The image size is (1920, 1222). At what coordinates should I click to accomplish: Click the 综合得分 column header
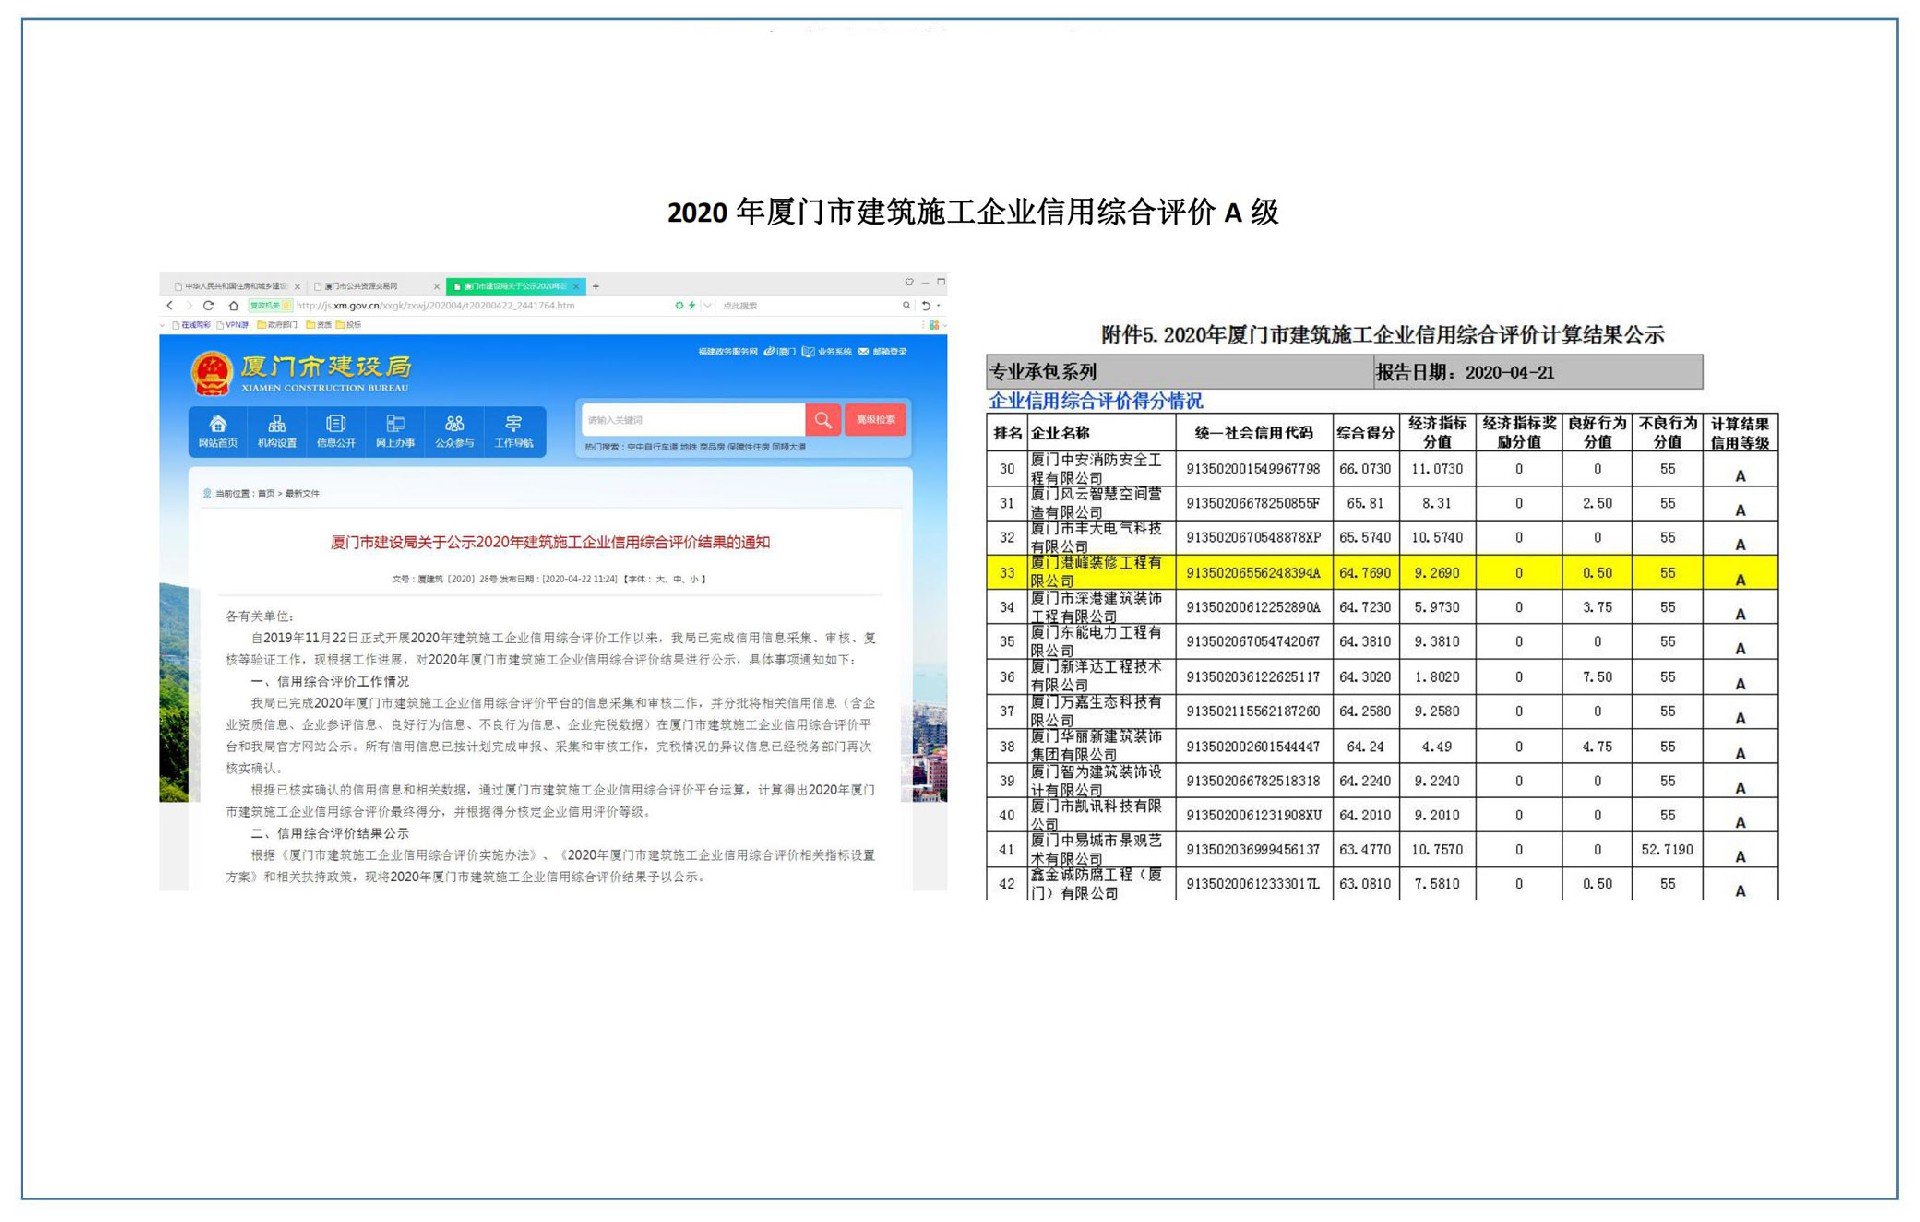tap(1365, 433)
